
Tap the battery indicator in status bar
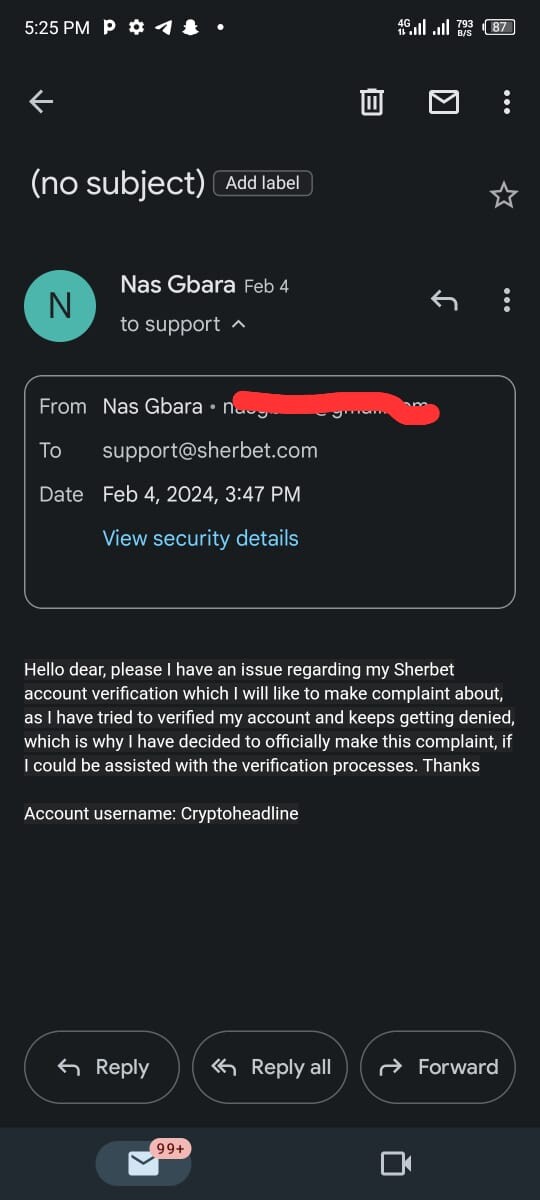(499, 28)
